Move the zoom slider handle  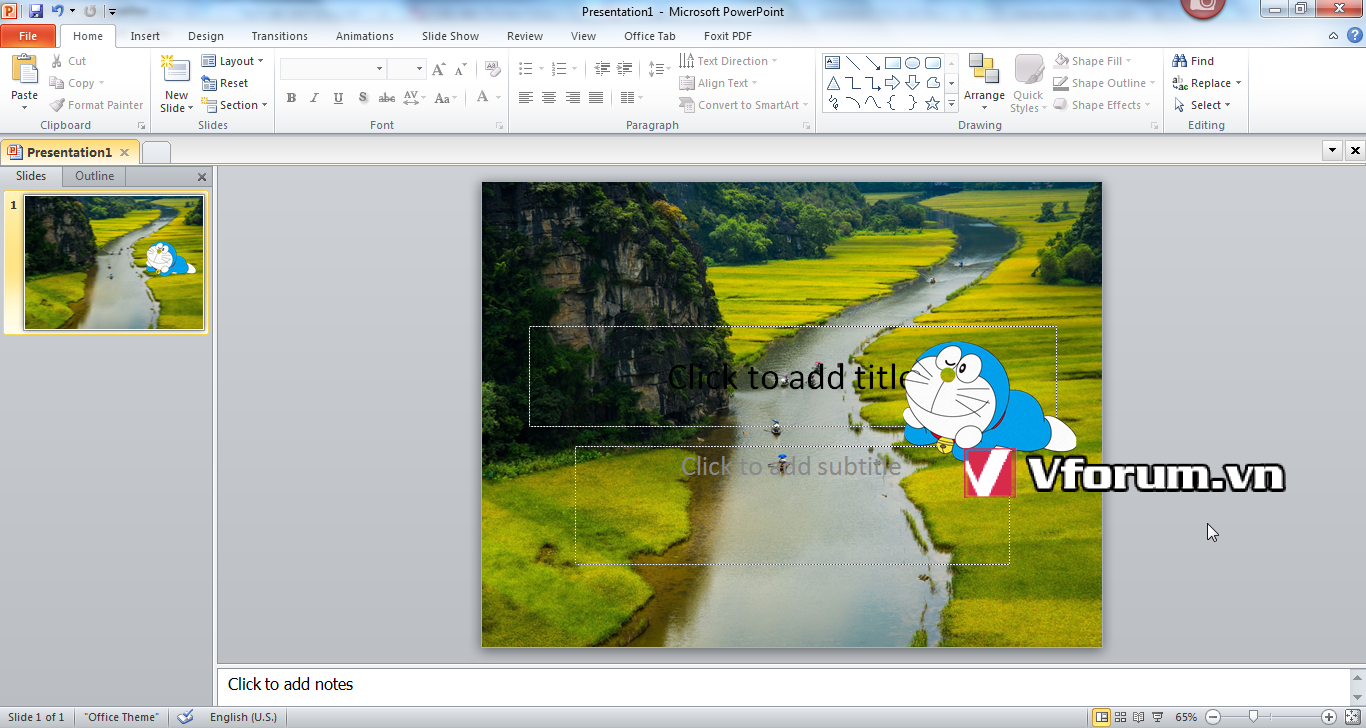(1253, 717)
